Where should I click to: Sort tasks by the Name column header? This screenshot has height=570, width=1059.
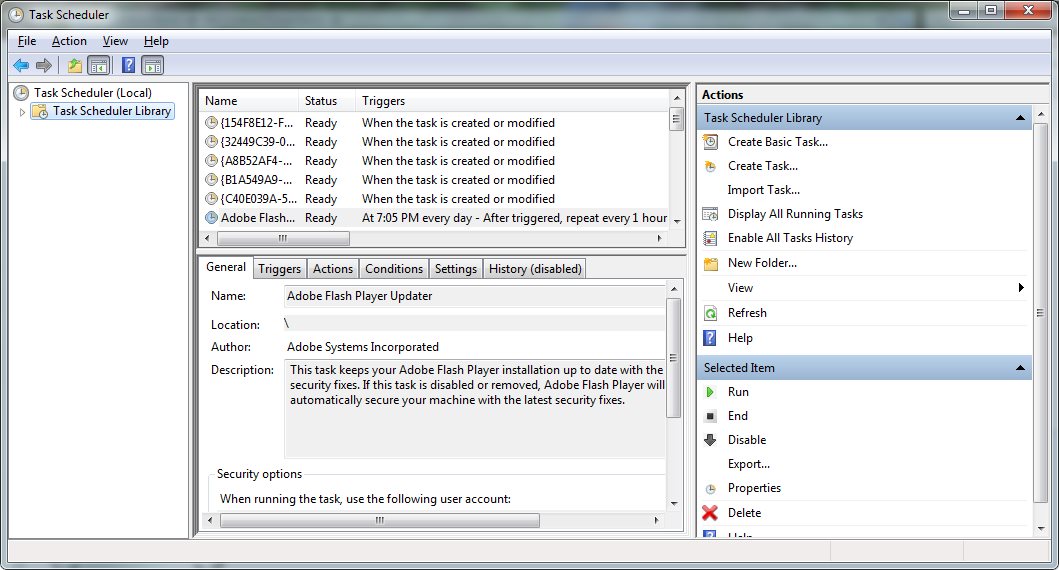[249, 101]
